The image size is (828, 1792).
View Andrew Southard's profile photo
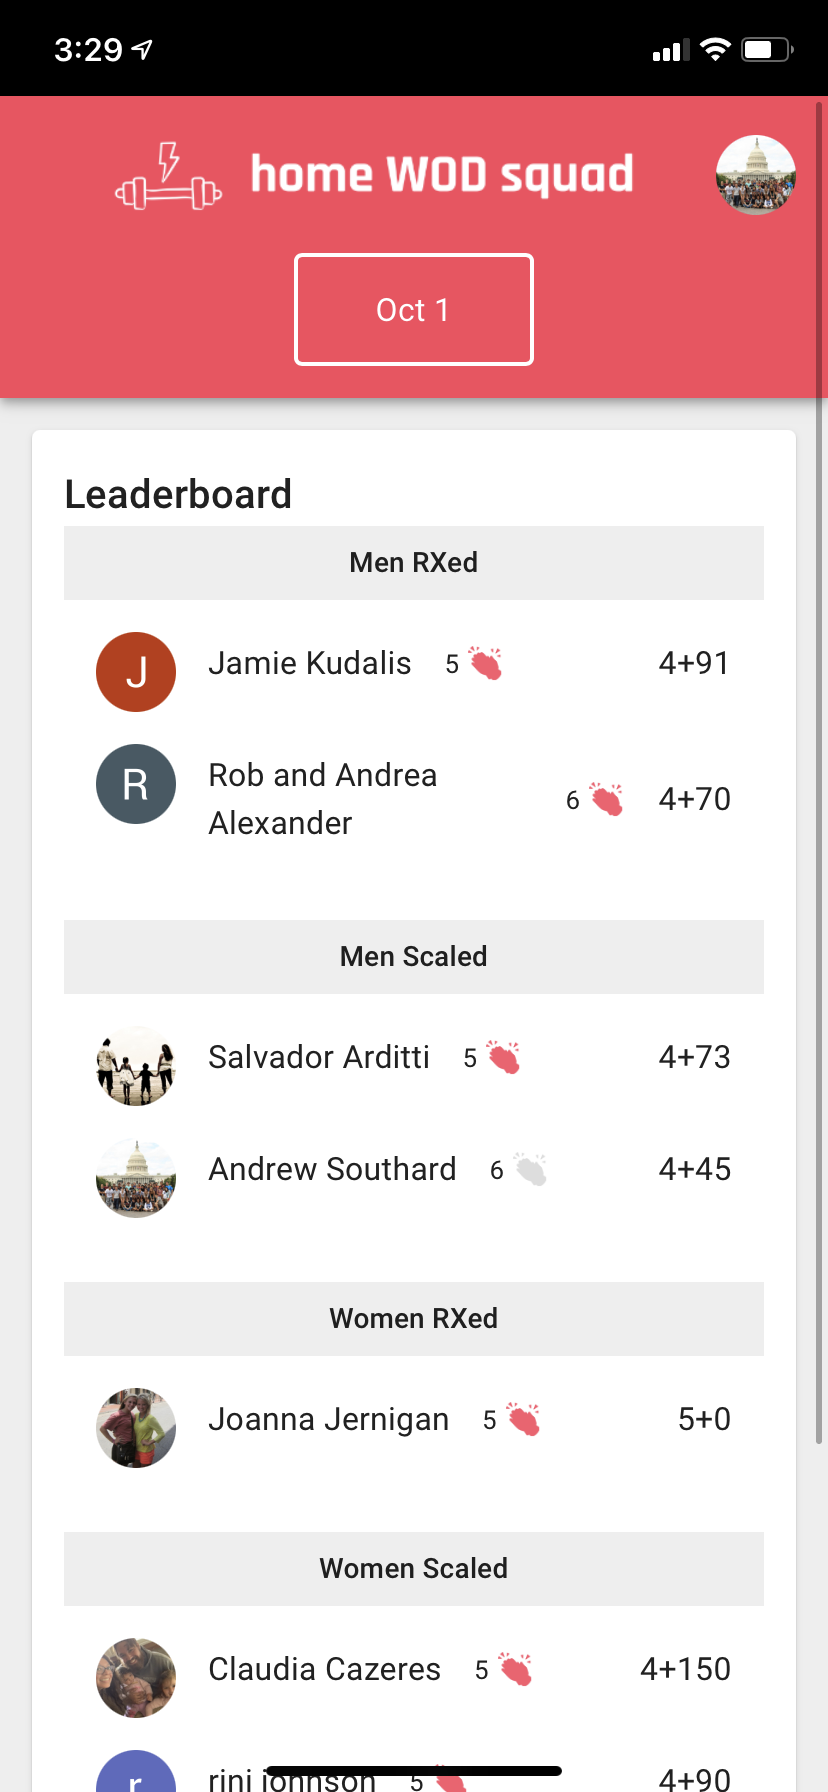pyautogui.click(x=136, y=1178)
